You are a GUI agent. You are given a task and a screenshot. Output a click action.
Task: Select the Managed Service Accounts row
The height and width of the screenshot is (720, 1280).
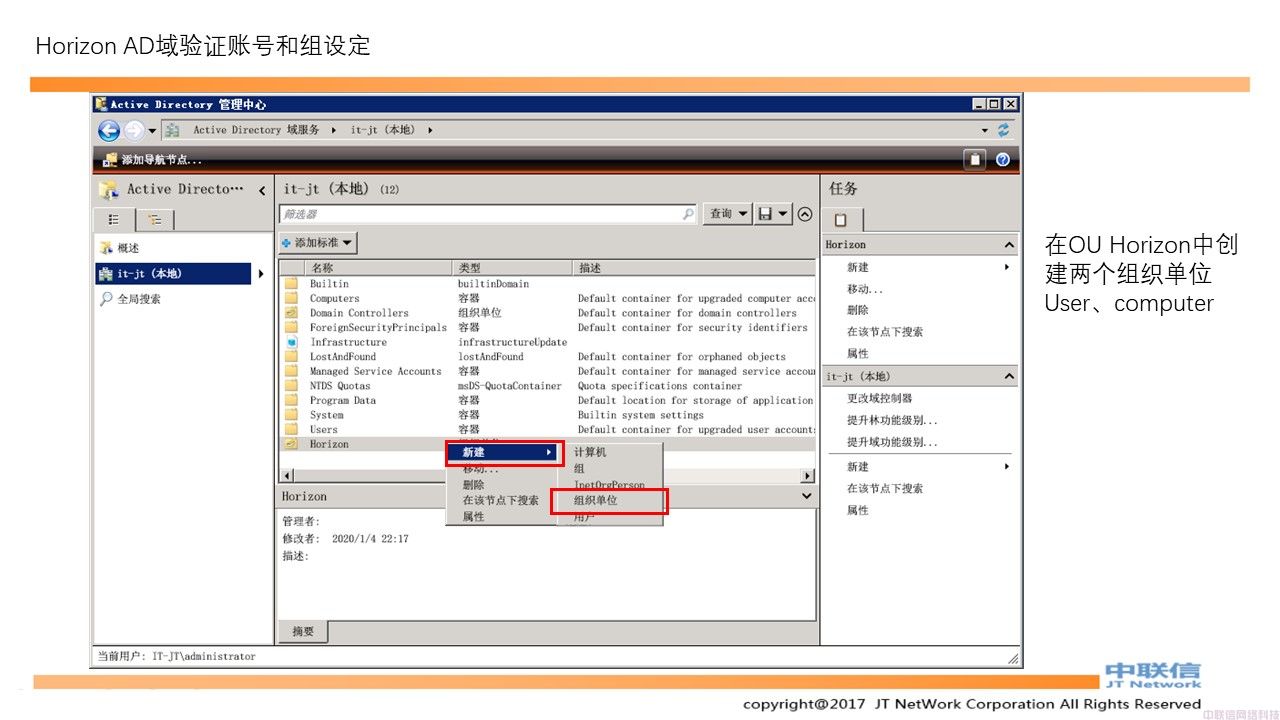pyautogui.click(x=548, y=371)
